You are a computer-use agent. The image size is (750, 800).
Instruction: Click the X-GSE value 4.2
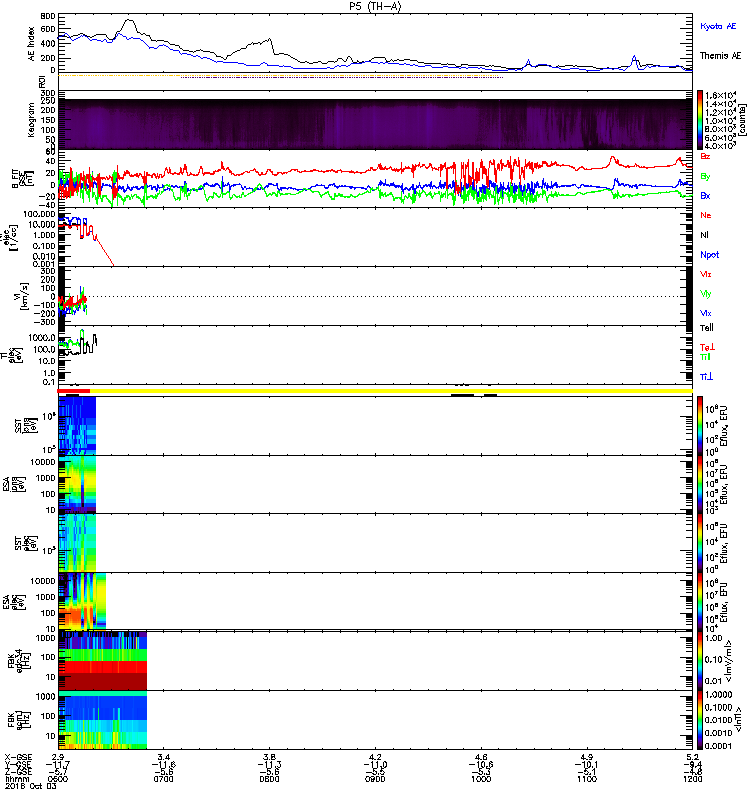coord(375,757)
